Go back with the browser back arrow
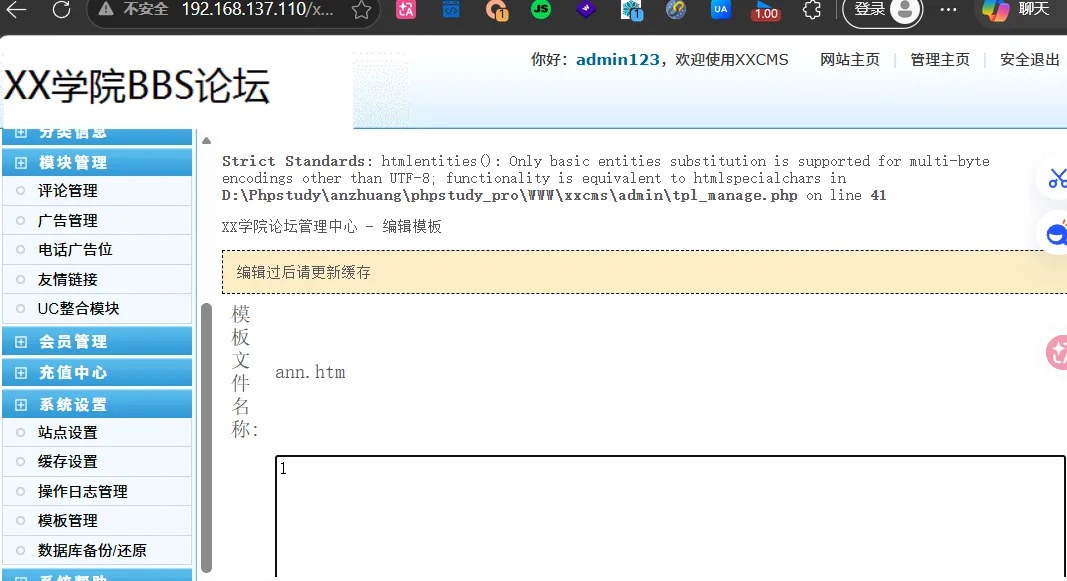The height and width of the screenshot is (581, 1067). click(16, 10)
